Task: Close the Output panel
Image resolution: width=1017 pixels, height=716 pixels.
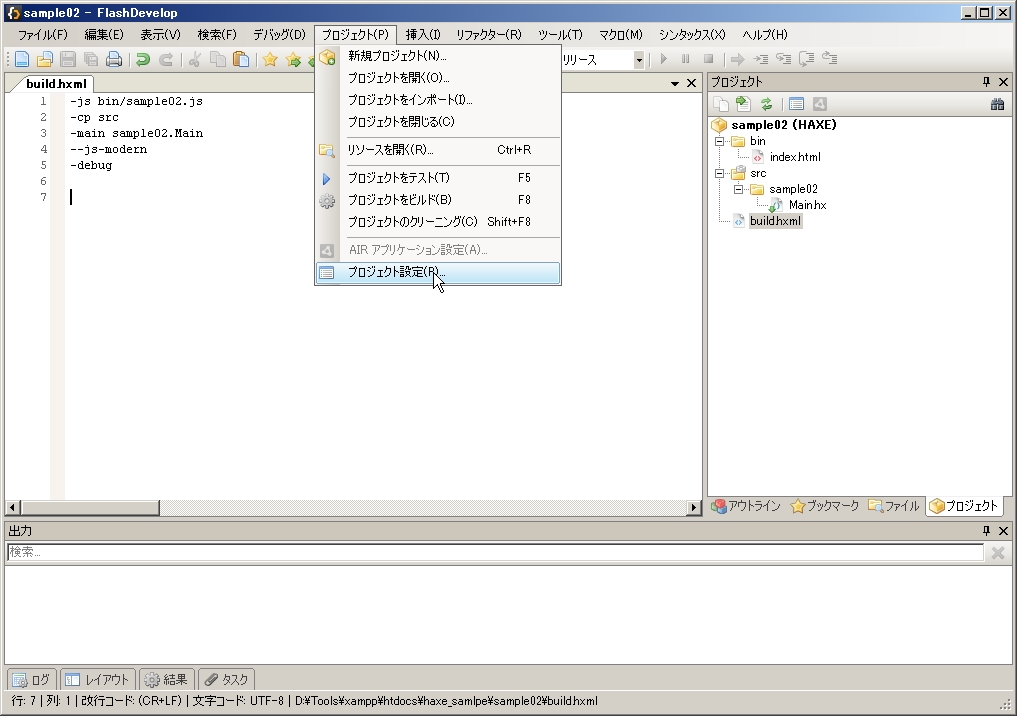Action: [x=1003, y=531]
